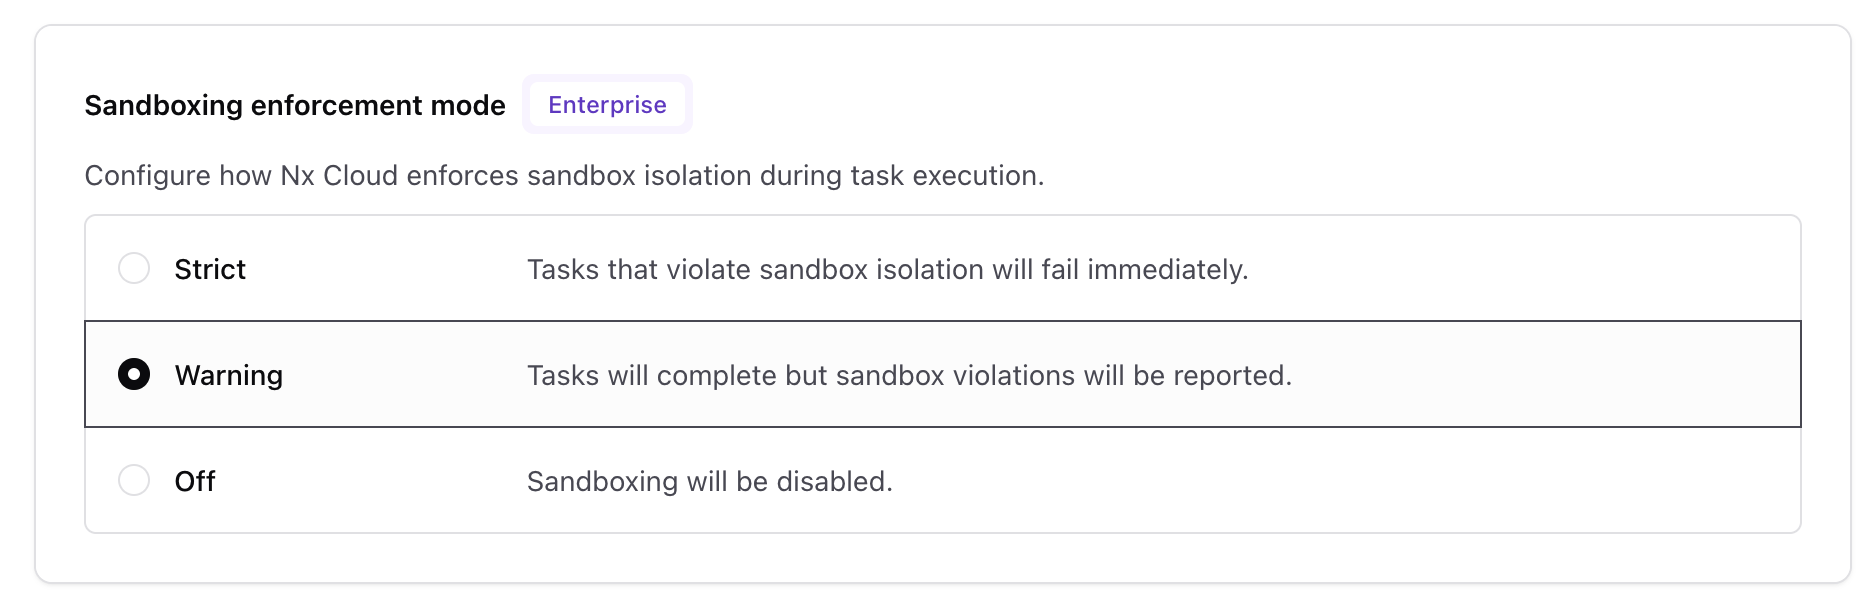This screenshot has height=604, width=1872.
Task: Click the Strict option description text
Action: [888, 268]
